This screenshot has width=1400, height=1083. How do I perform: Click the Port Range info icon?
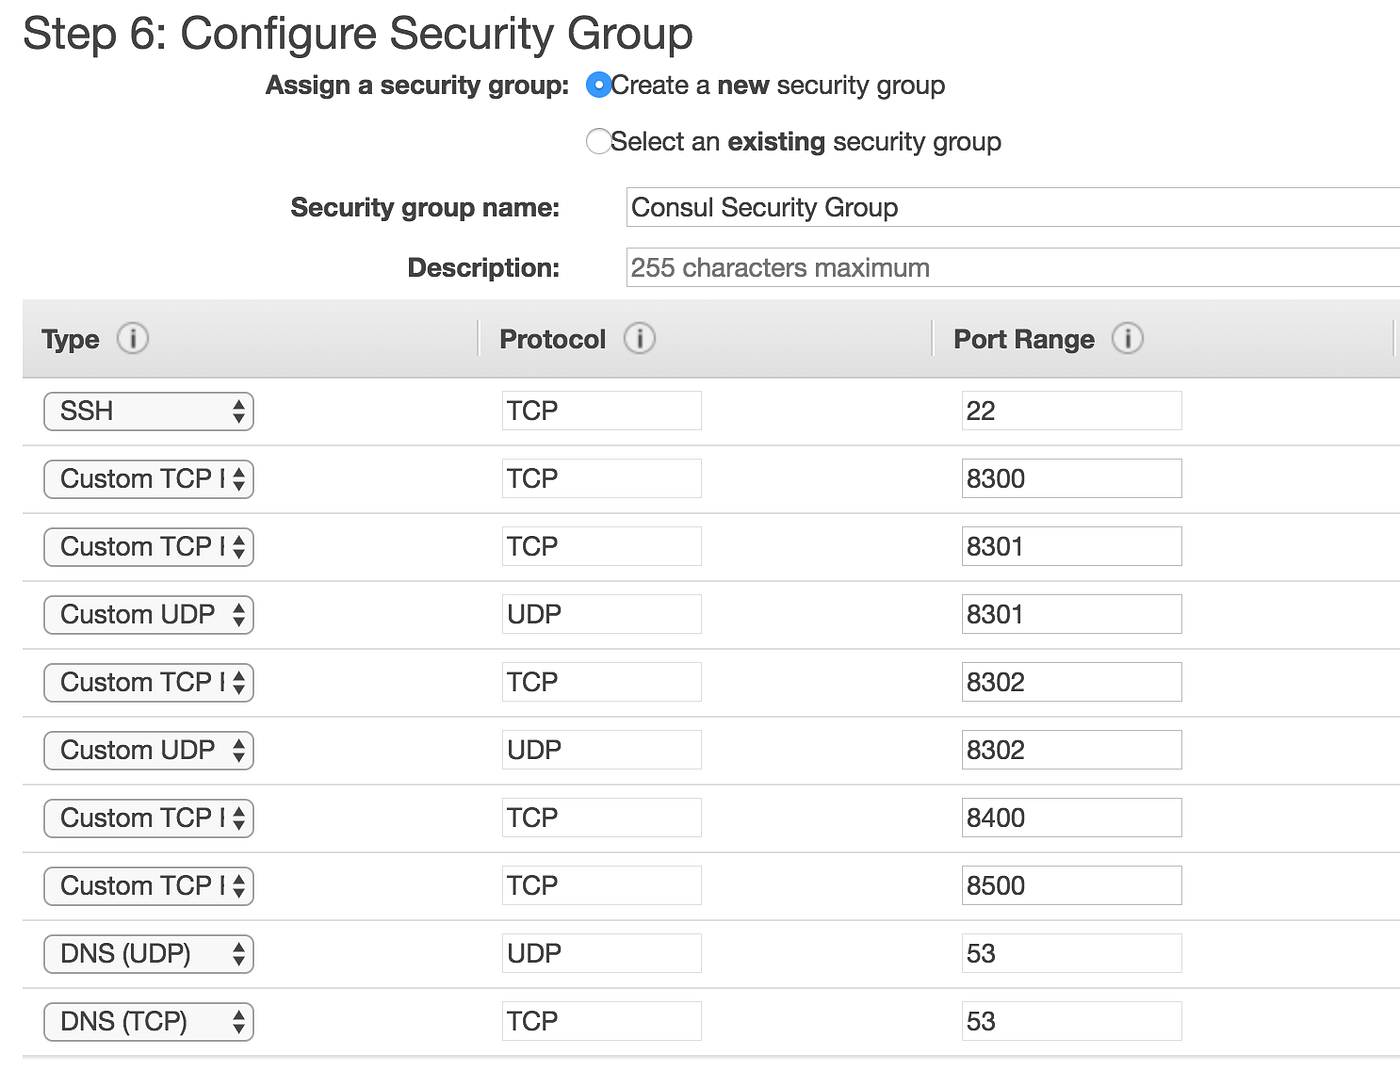[1128, 339]
